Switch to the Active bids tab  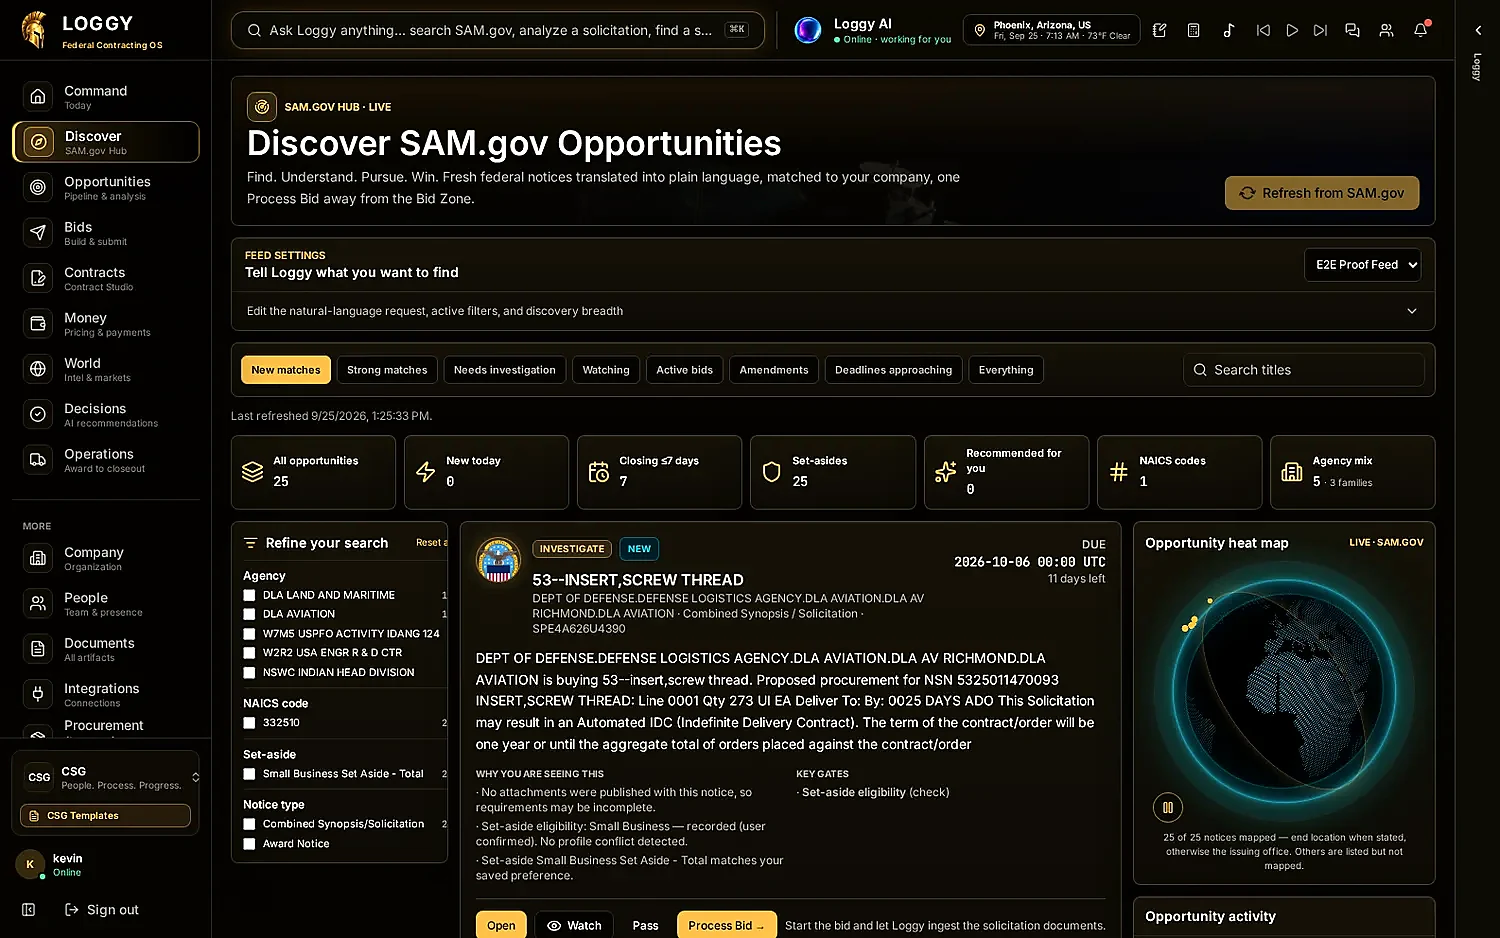(685, 370)
